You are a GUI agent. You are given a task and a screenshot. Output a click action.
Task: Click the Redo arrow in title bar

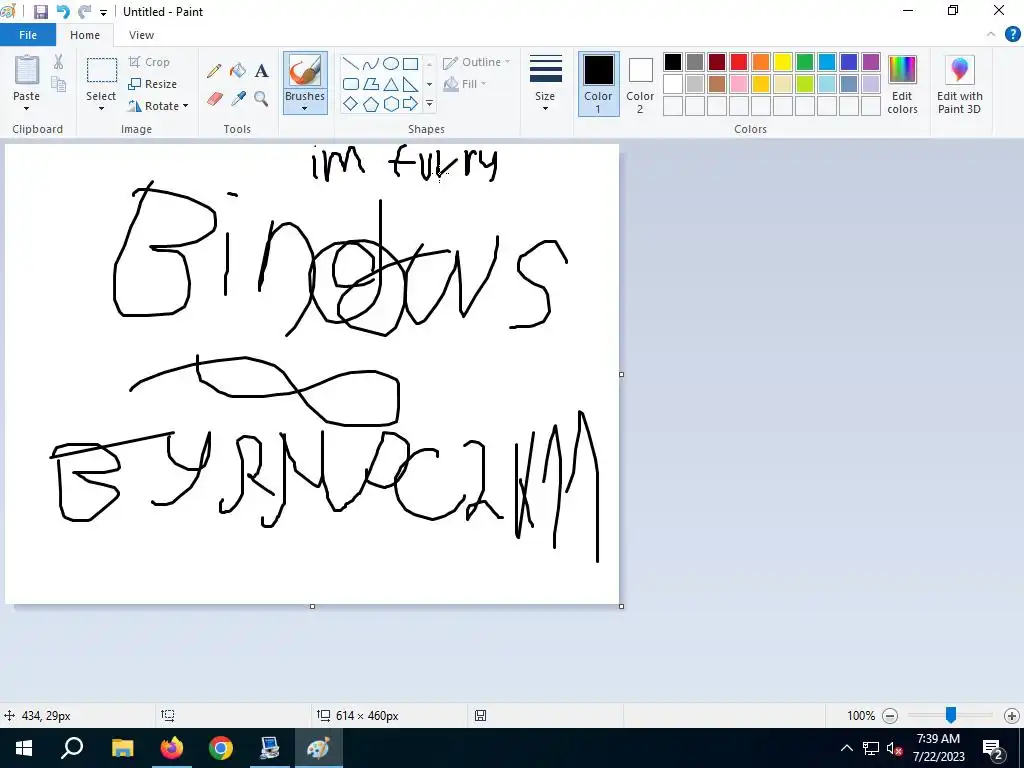click(84, 12)
